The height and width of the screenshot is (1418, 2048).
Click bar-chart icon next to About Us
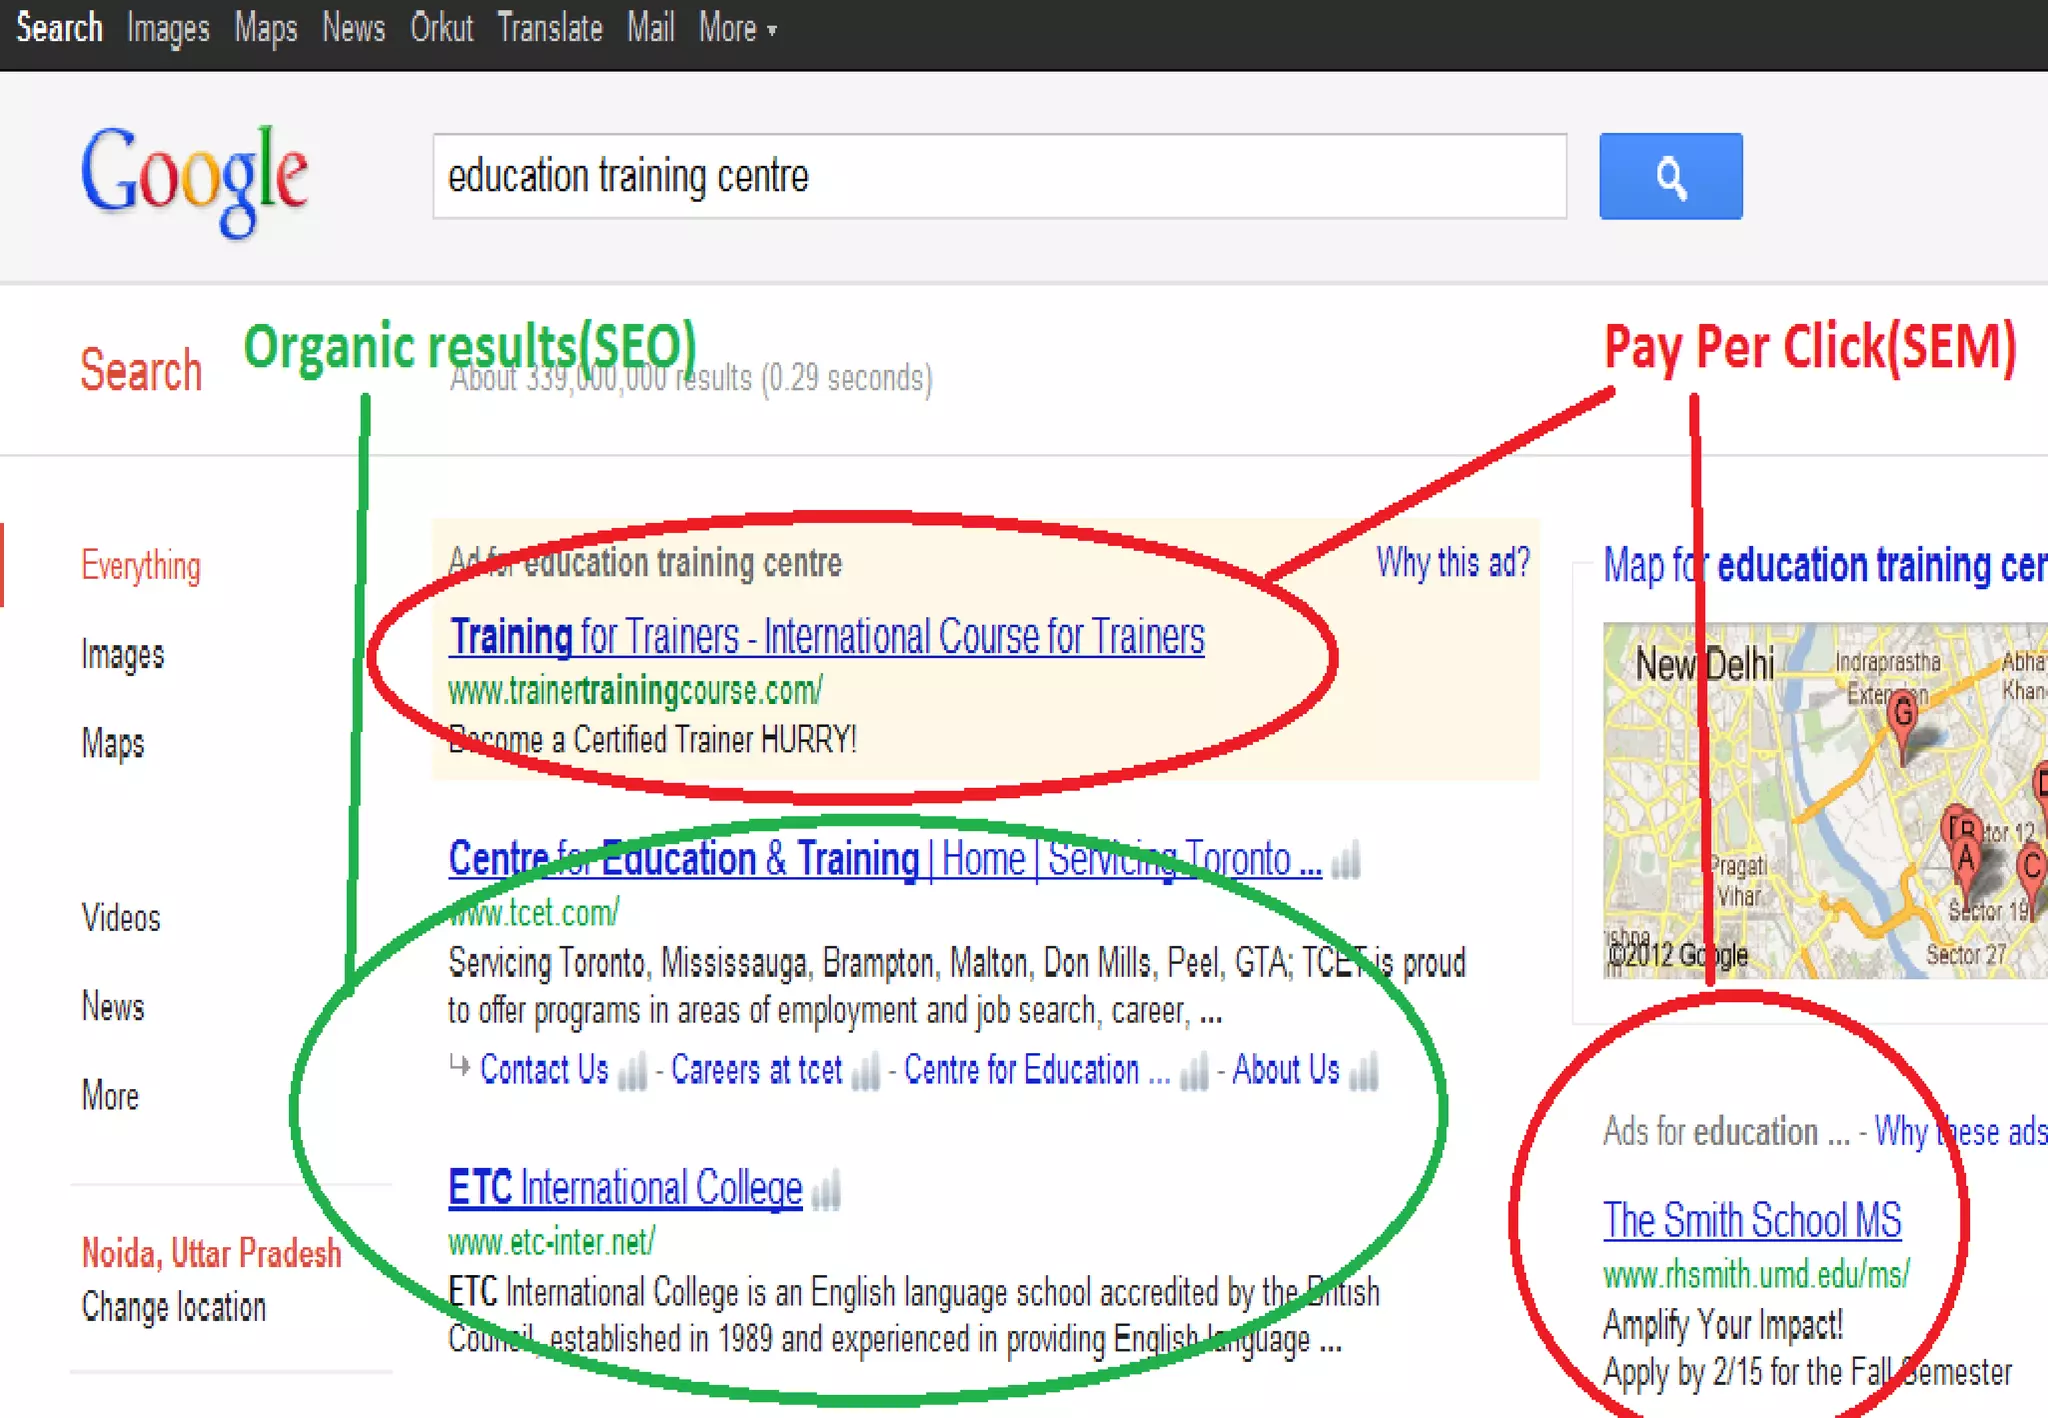click(x=1363, y=1072)
